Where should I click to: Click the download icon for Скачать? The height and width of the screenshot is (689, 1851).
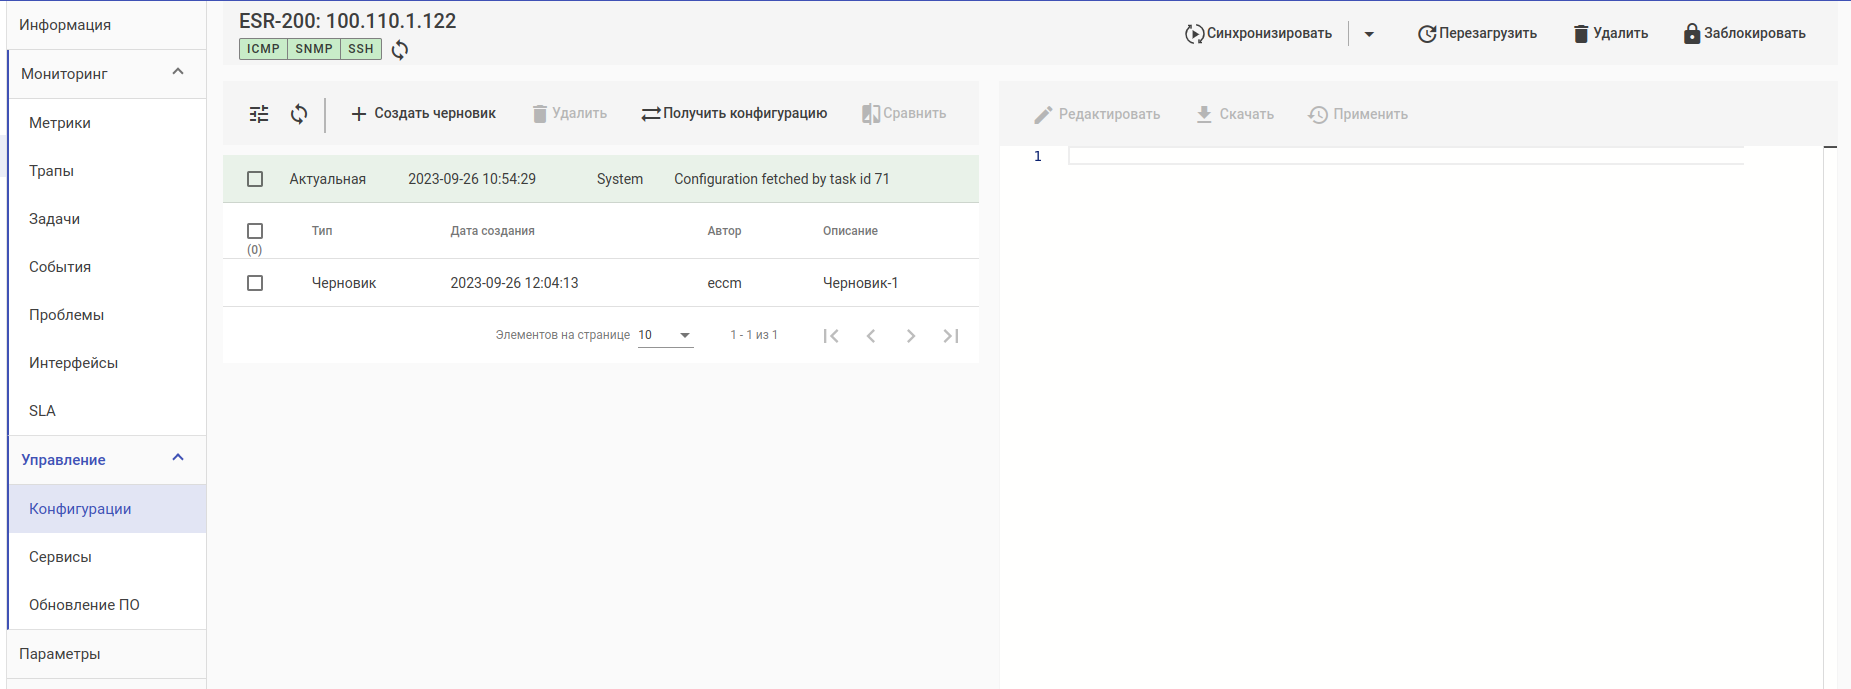pos(1204,115)
